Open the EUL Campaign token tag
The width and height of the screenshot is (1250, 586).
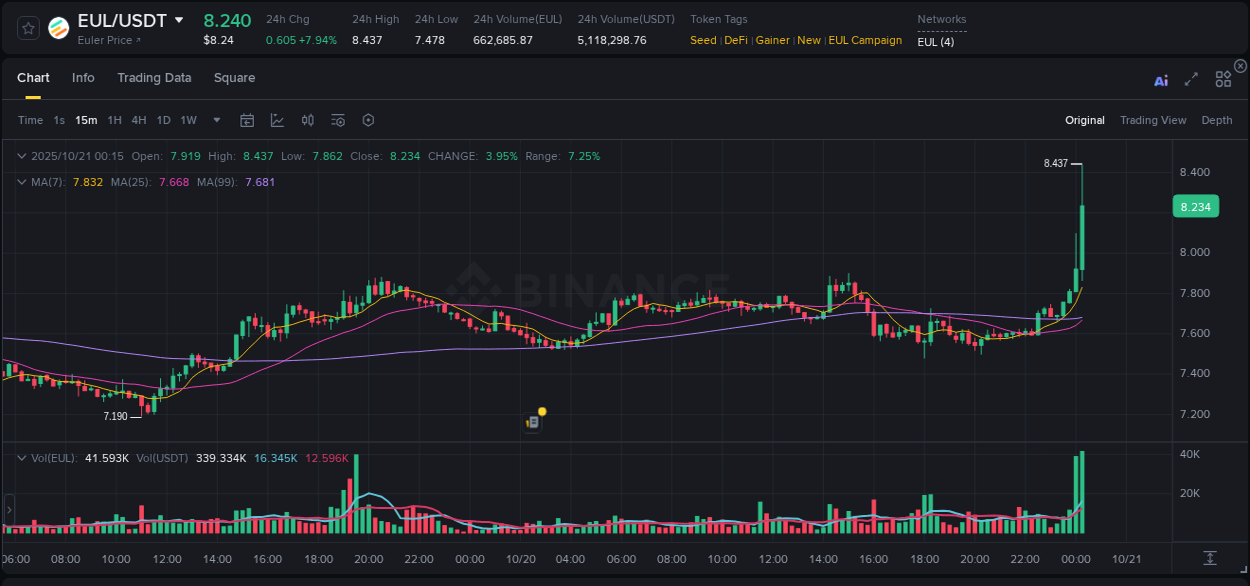(865, 40)
